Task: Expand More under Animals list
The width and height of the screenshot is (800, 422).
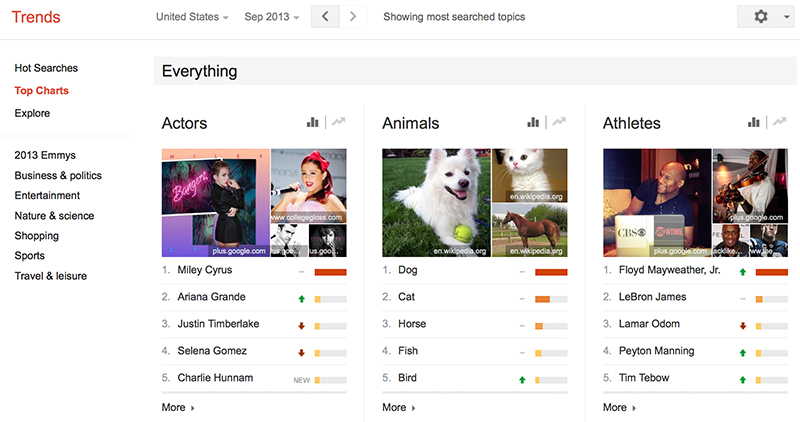Action: 398,407
